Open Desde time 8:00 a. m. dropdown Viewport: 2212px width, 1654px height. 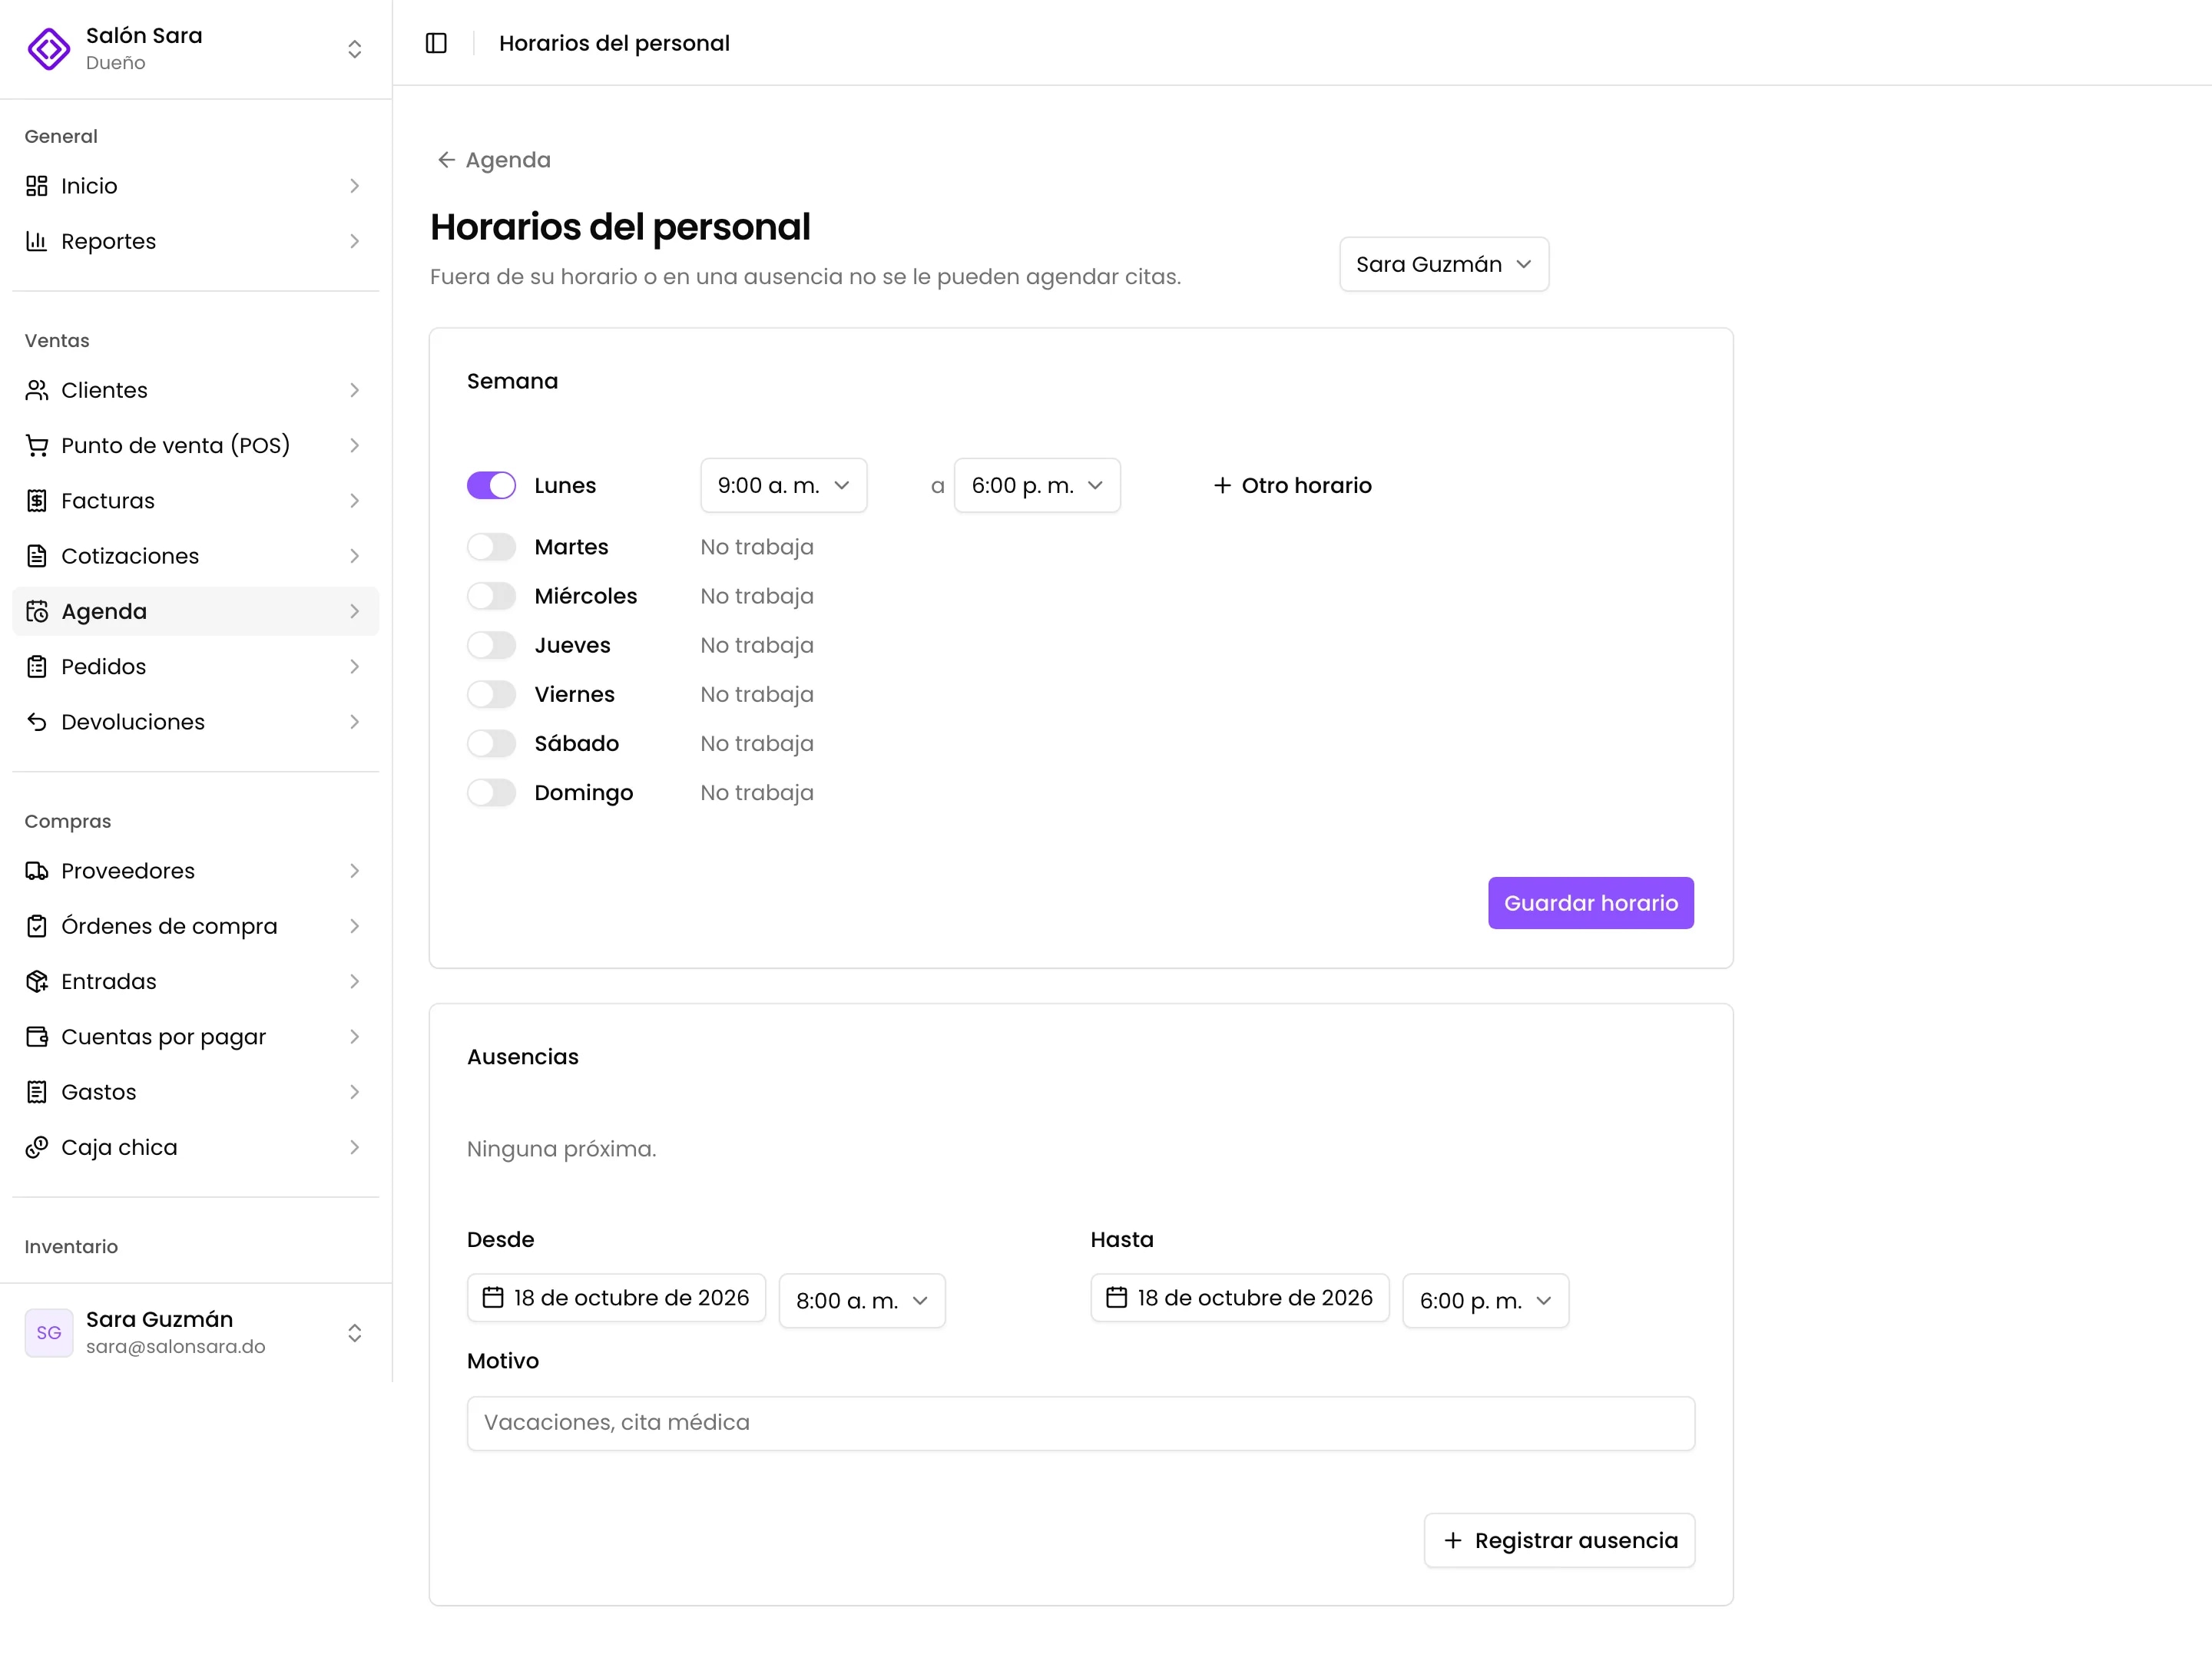click(x=862, y=1300)
